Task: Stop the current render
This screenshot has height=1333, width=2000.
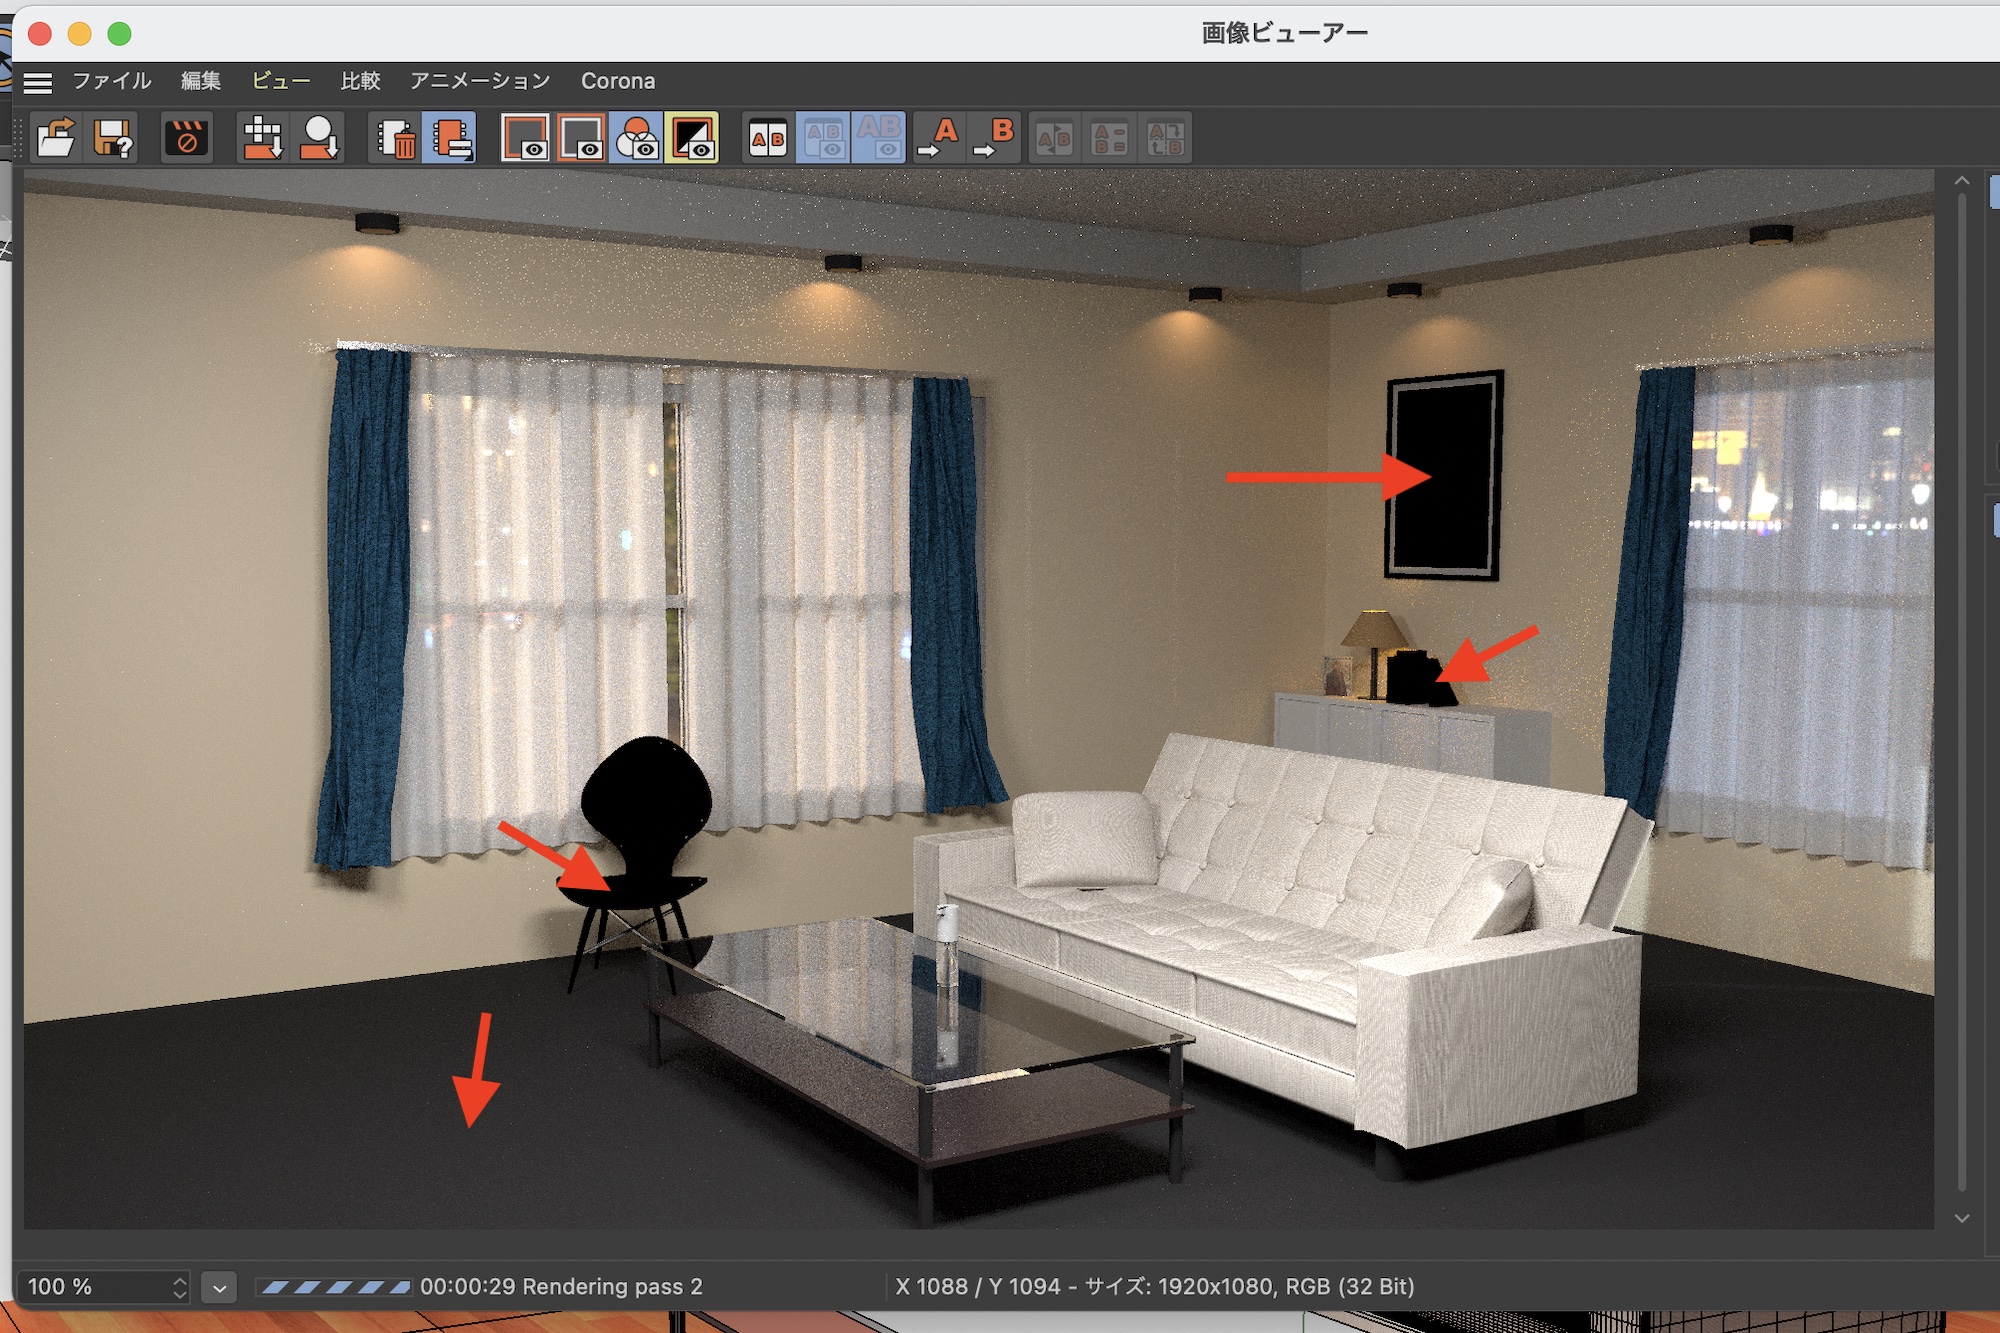Action: point(187,137)
